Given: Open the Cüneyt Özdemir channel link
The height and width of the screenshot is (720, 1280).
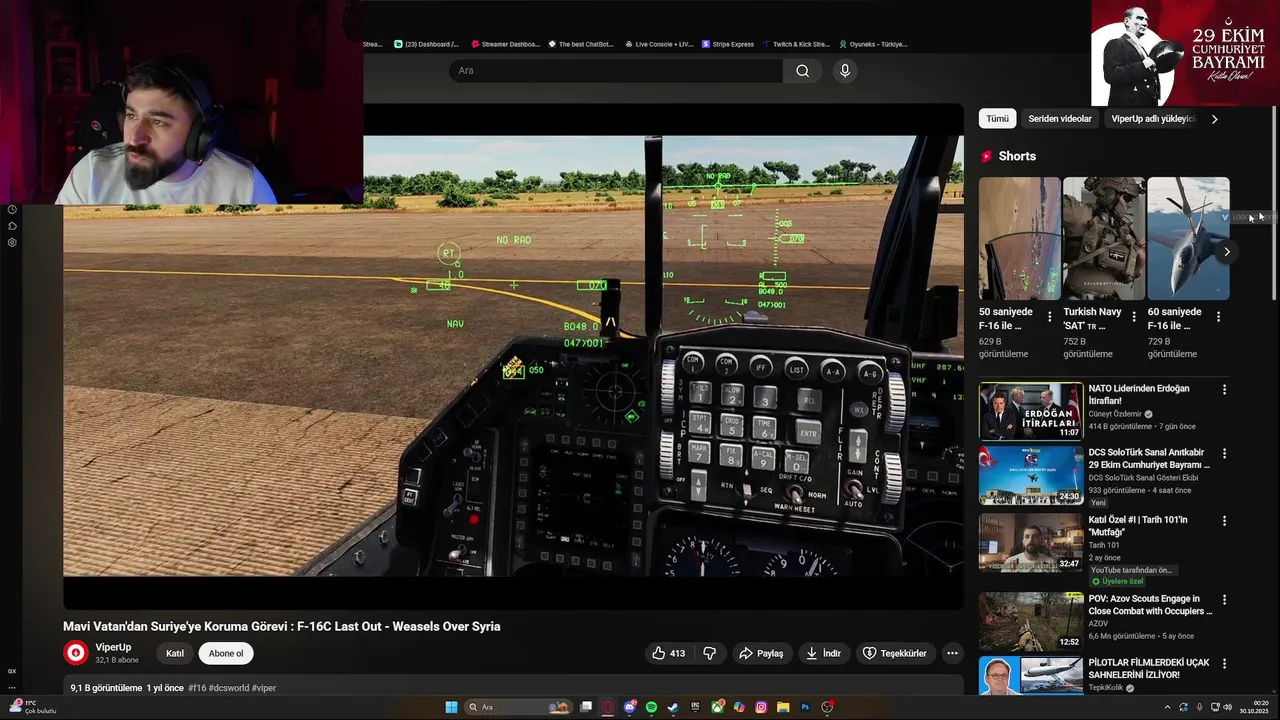Looking at the screenshot, I should (x=1115, y=414).
